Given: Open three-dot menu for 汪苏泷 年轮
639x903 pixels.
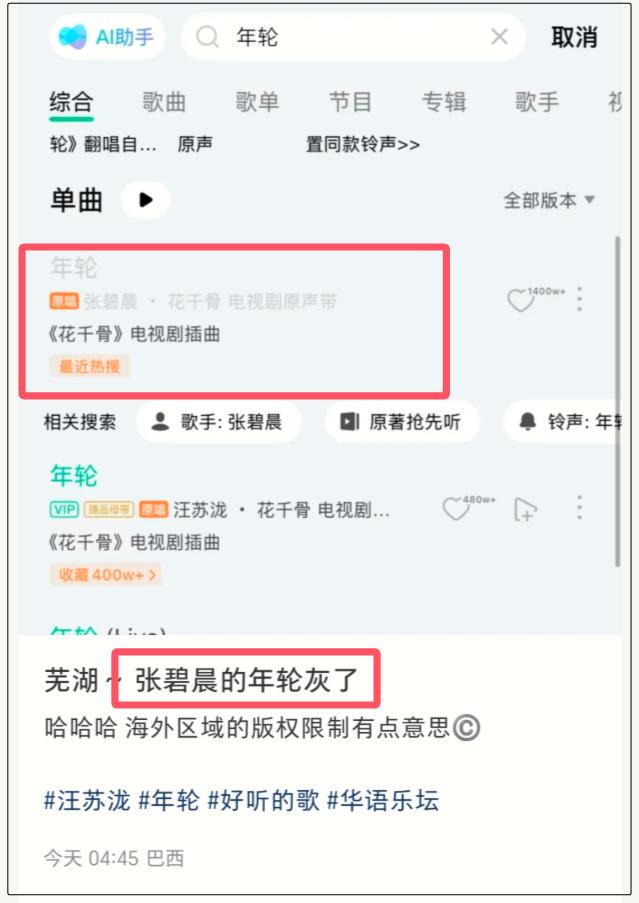Looking at the screenshot, I should tap(580, 508).
